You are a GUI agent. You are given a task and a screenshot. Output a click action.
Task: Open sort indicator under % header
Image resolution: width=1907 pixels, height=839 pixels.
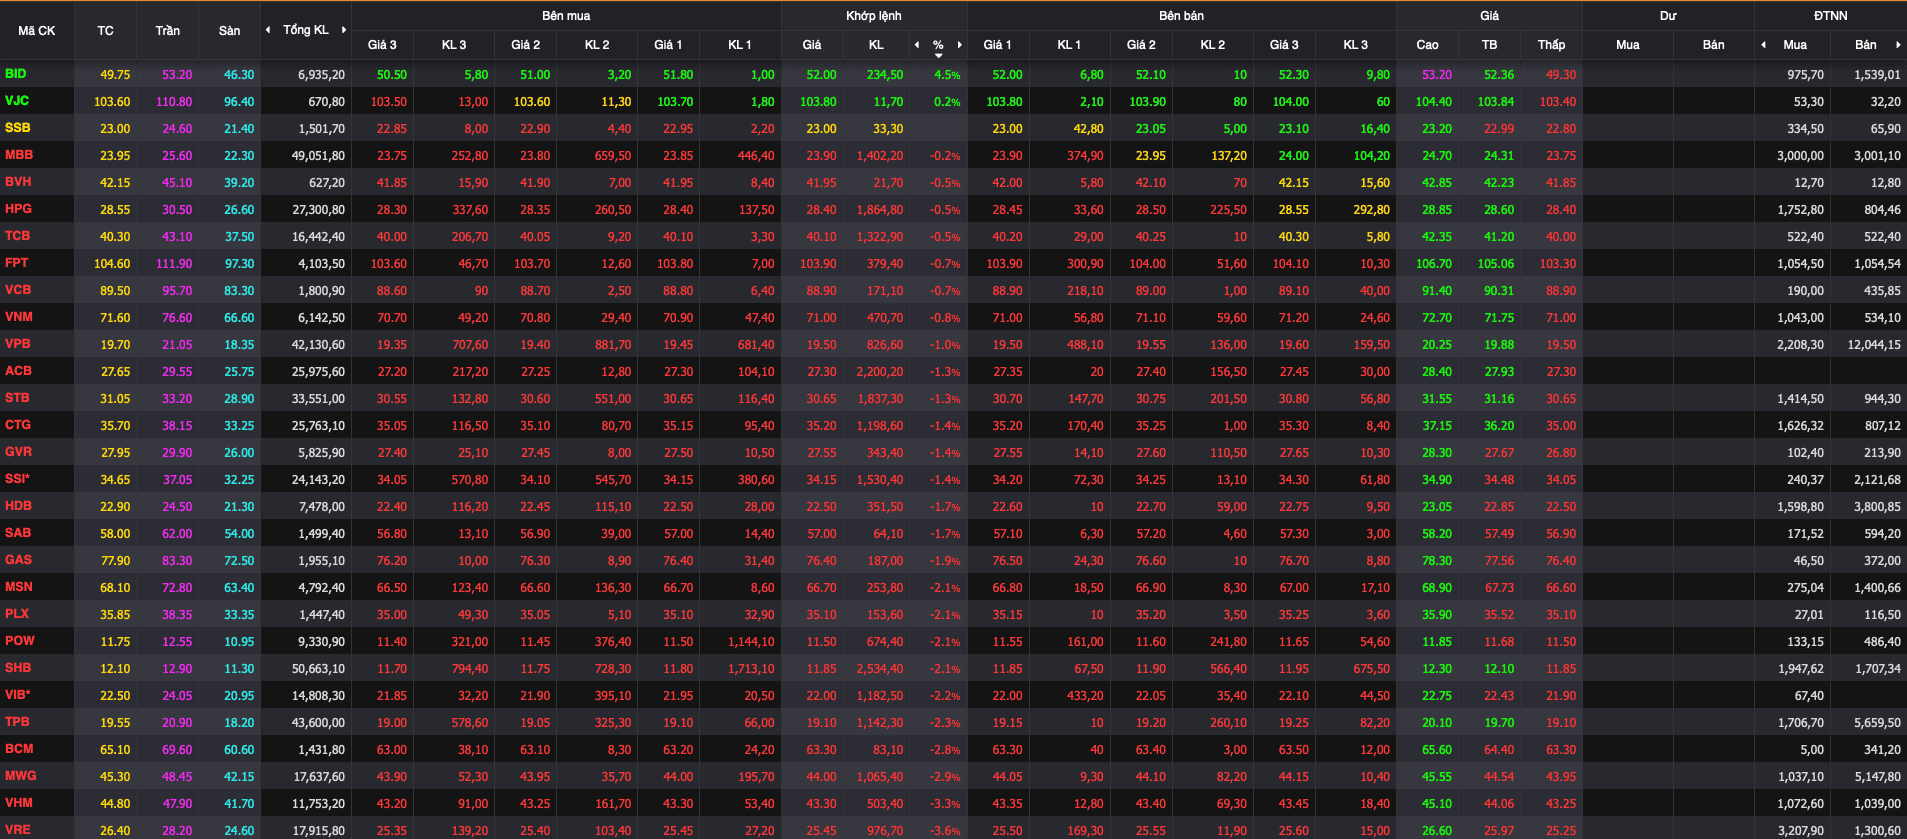pos(938,56)
